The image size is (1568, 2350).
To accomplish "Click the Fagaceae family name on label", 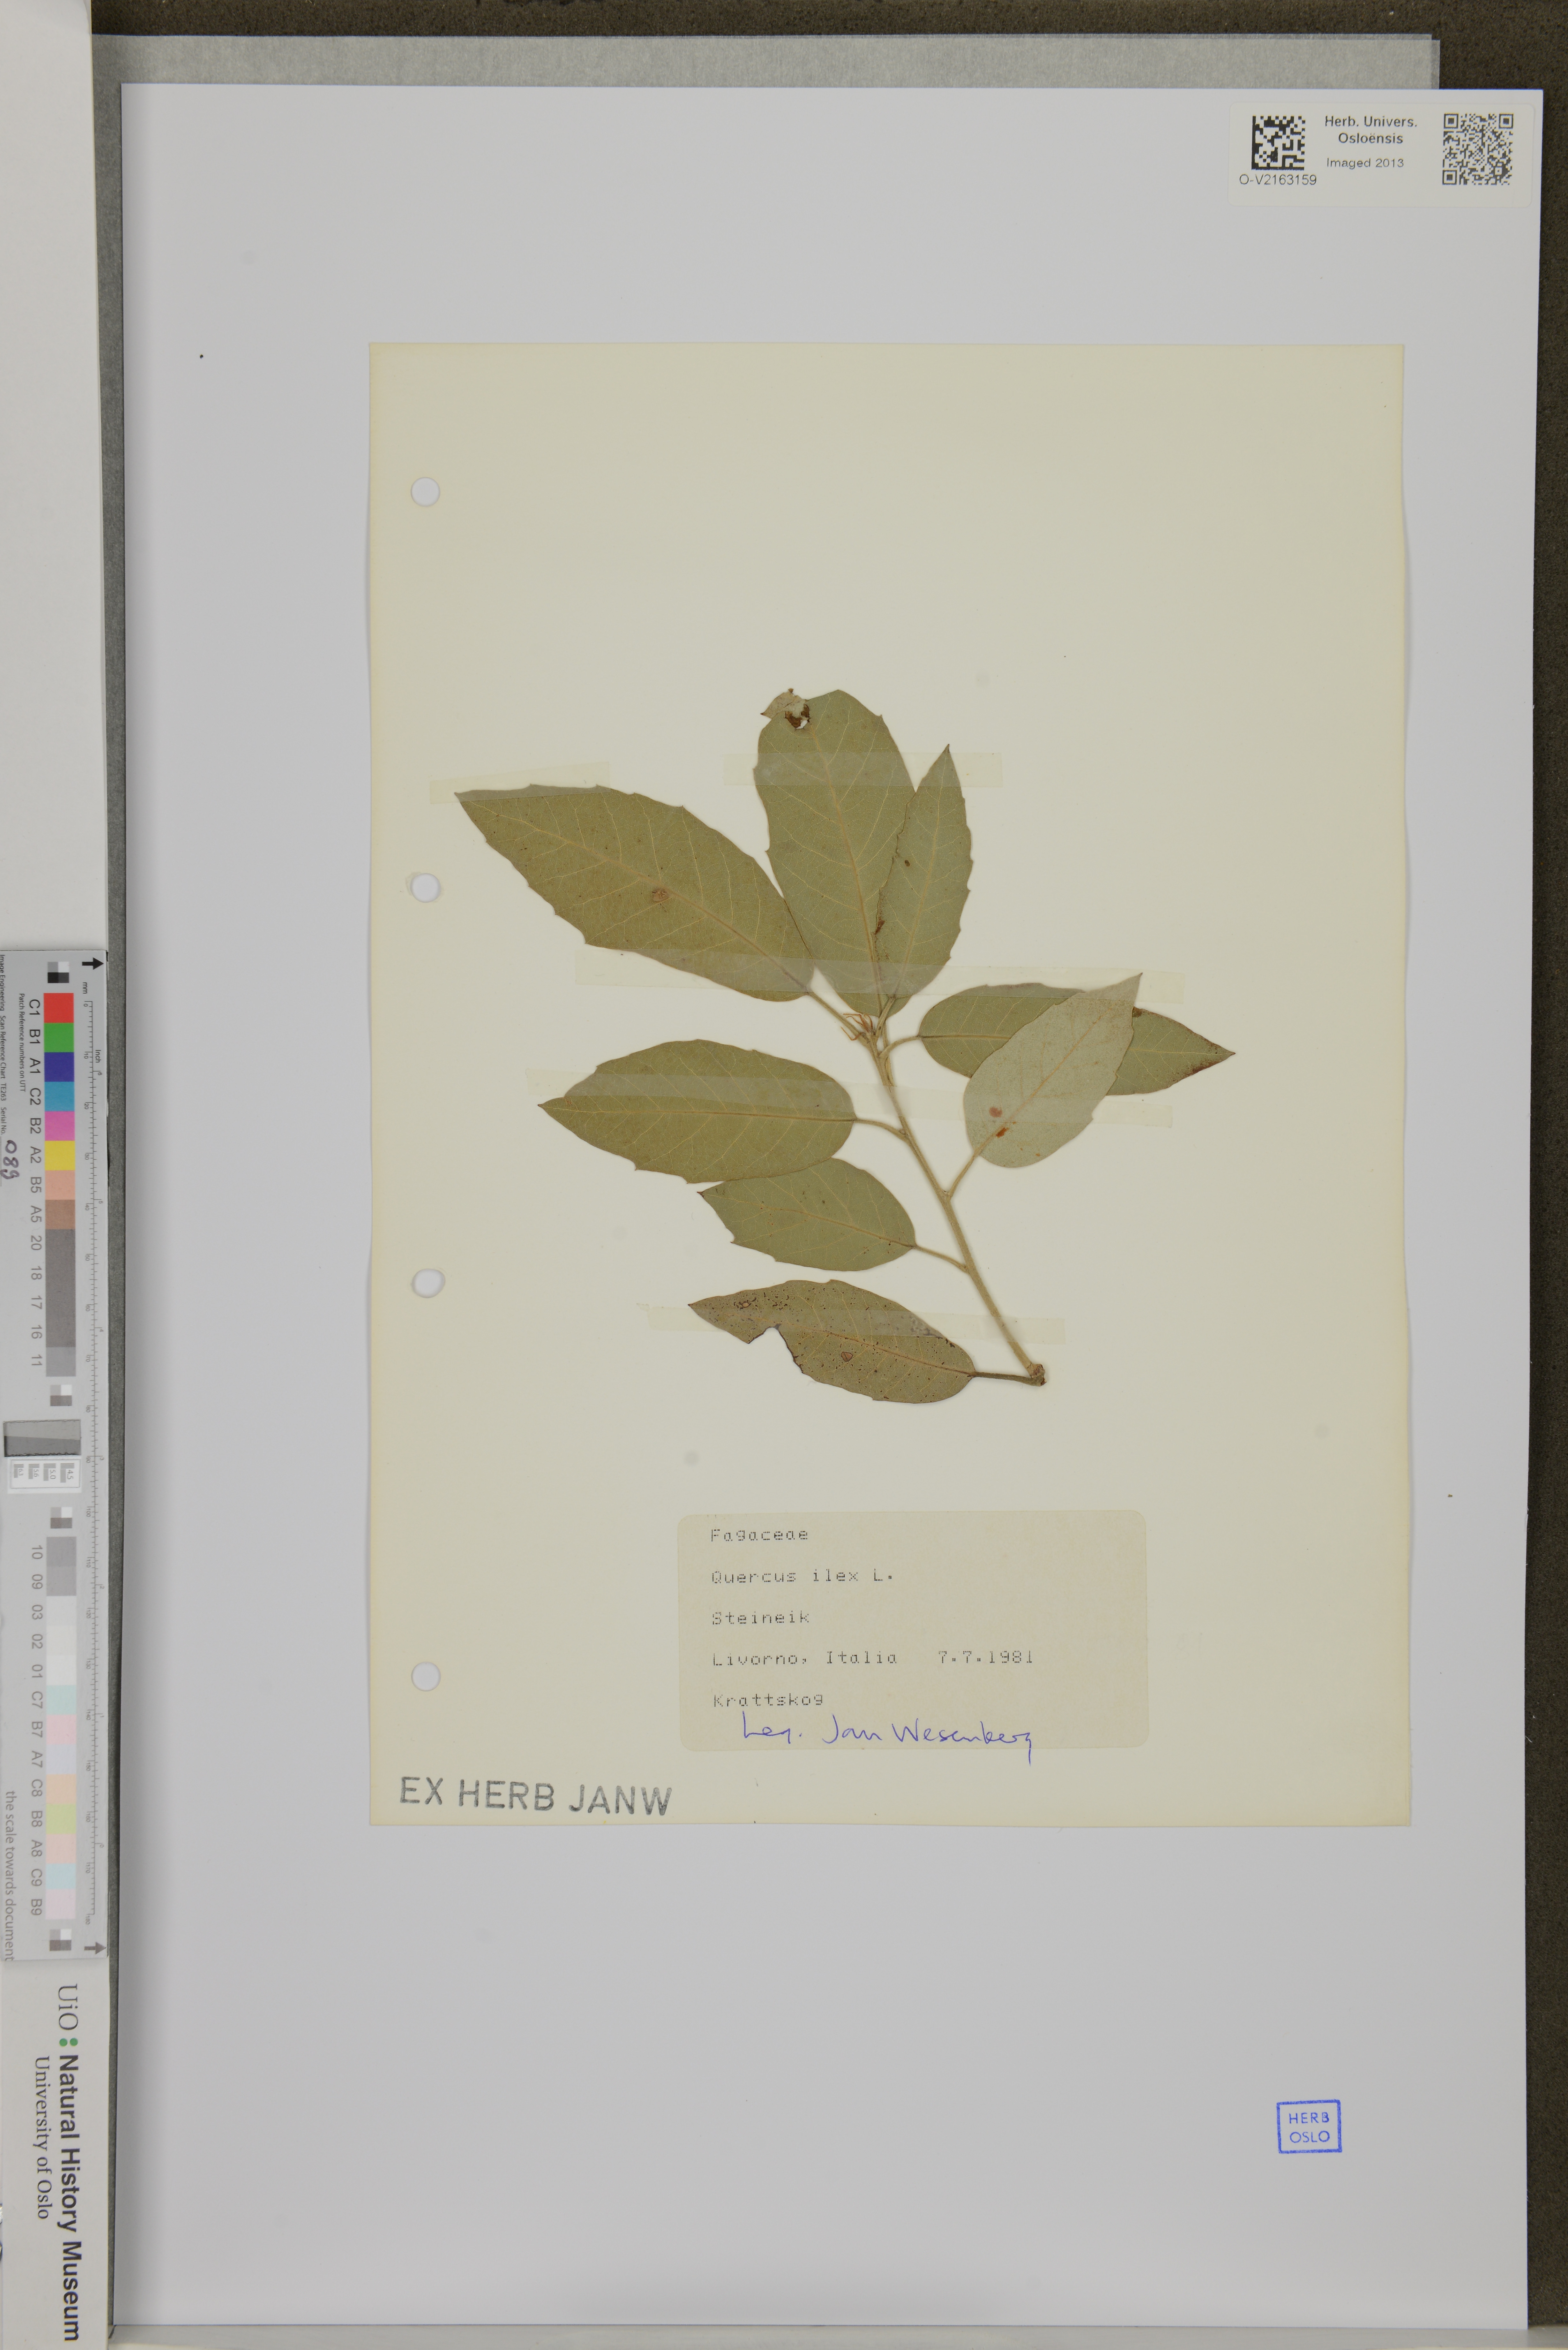I will point(759,1535).
